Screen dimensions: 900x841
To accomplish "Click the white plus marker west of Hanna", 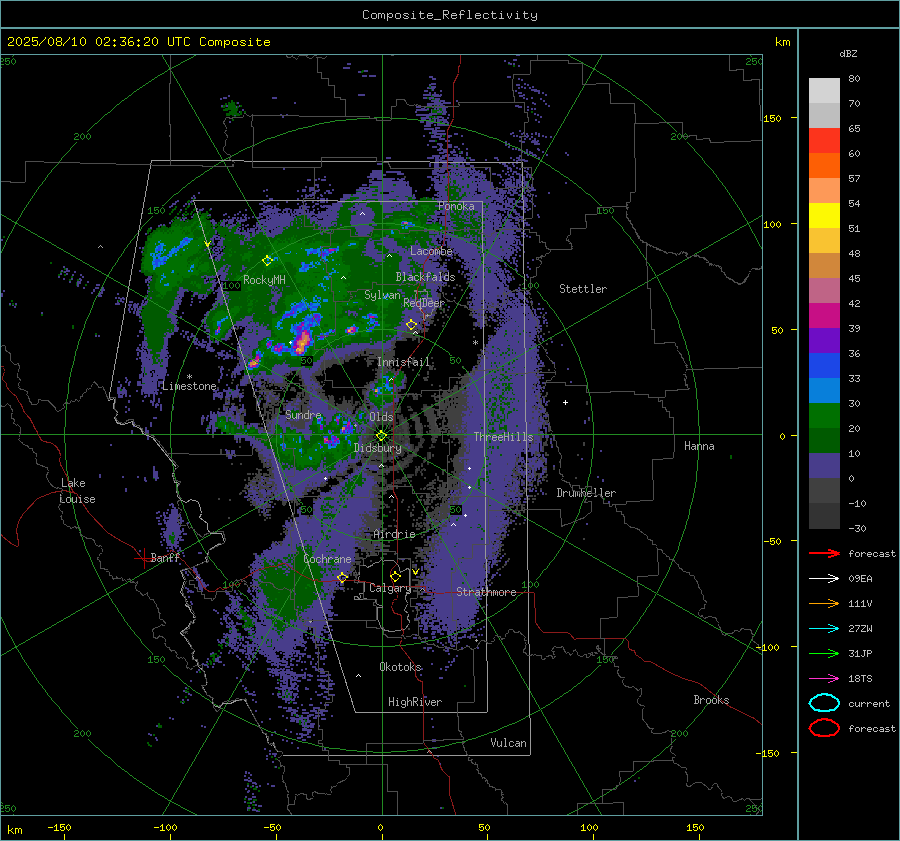I will [565, 402].
